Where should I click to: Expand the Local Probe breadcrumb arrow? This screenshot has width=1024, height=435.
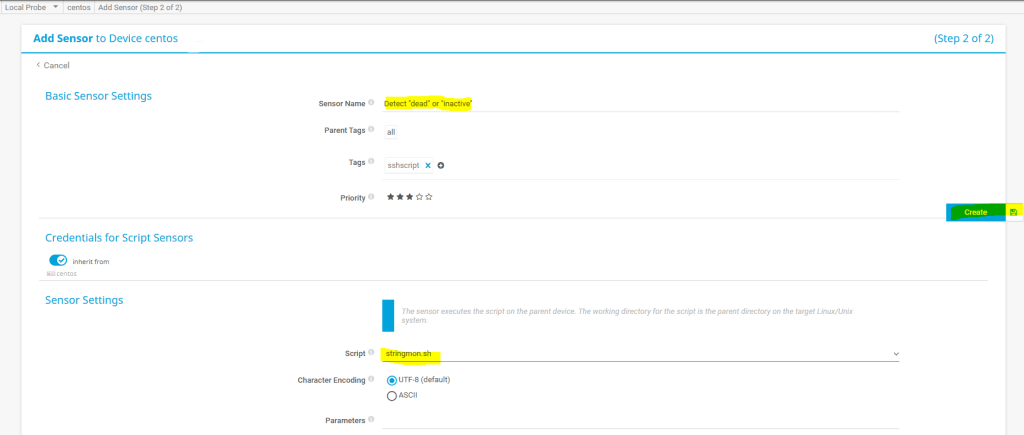55,7
